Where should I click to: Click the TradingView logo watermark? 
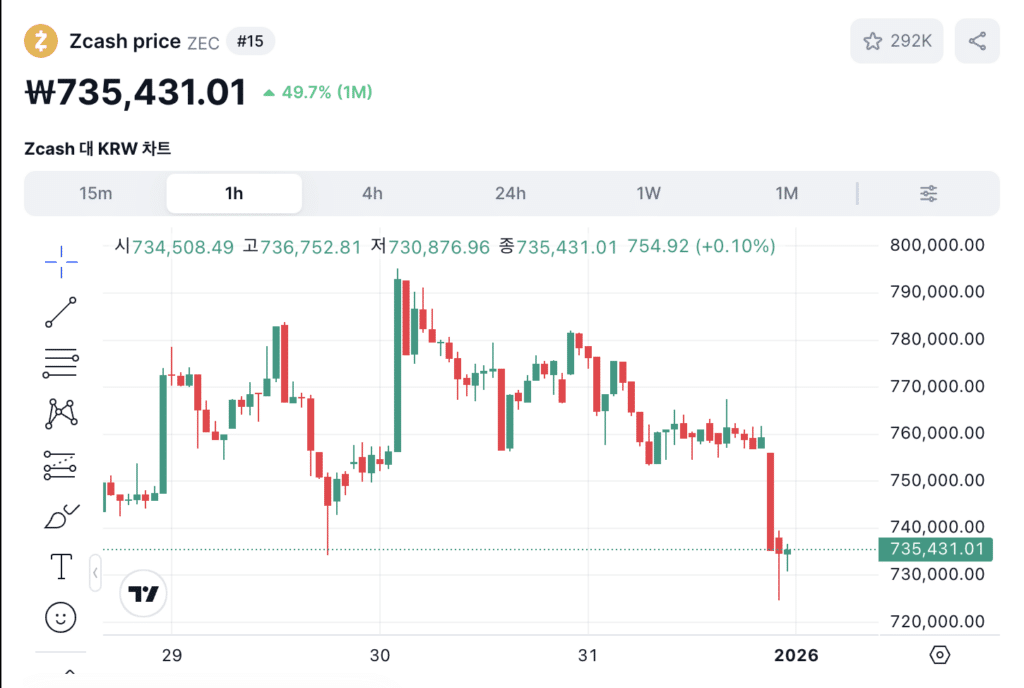click(143, 593)
